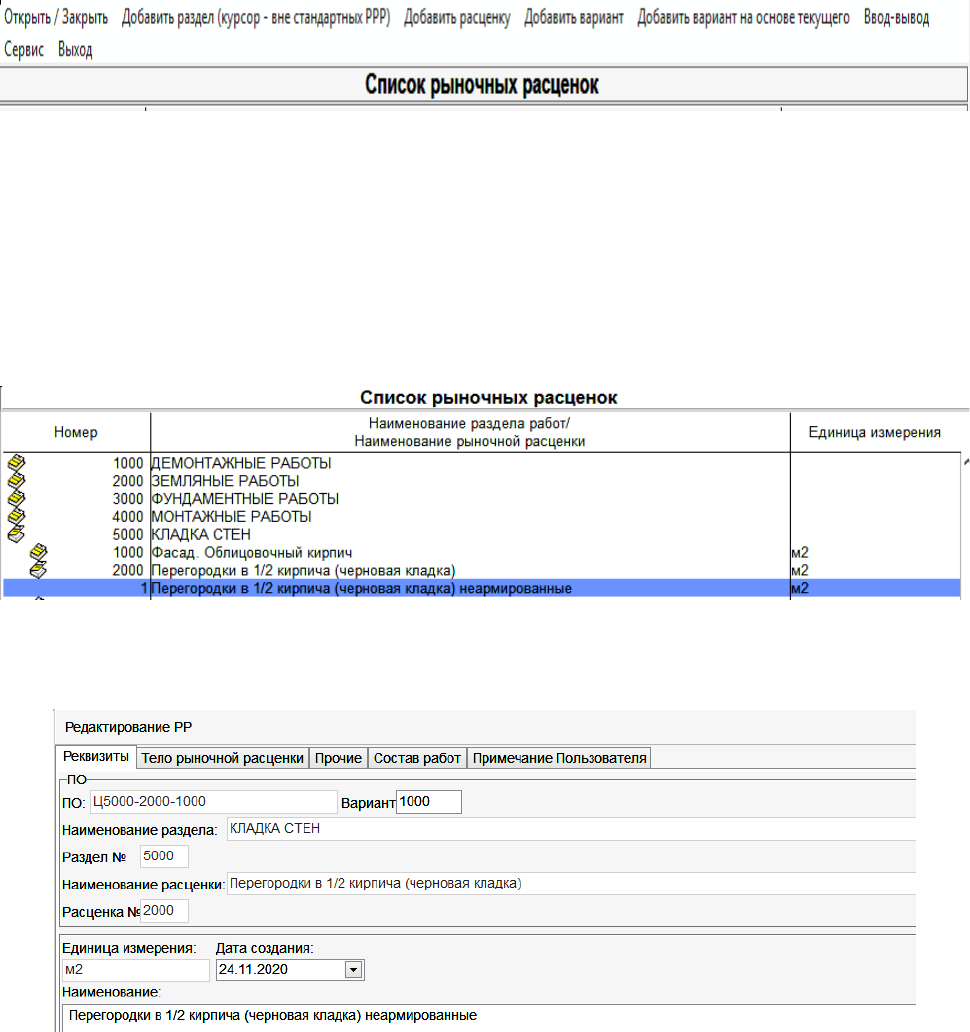Click 'Наименование раздела' field КЛАДКА СТЕН

click(x=571, y=829)
